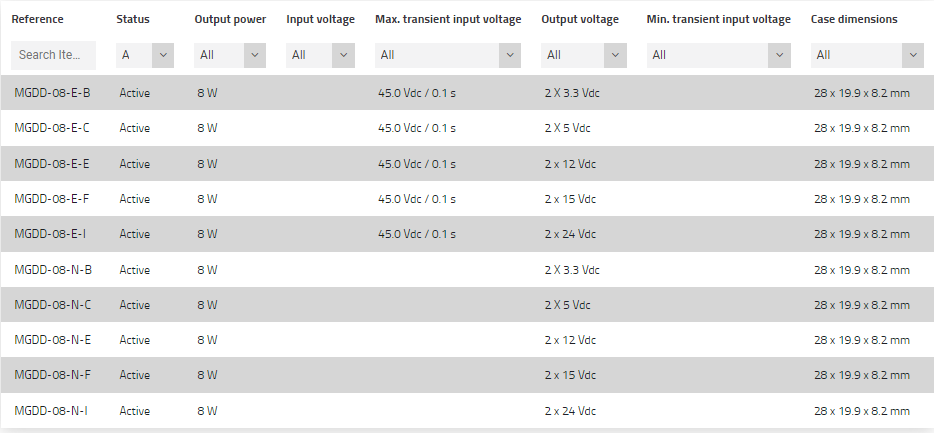This screenshot has height=433, width=934.
Task: Click the Reference search input field
Action: tap(53, 55)
